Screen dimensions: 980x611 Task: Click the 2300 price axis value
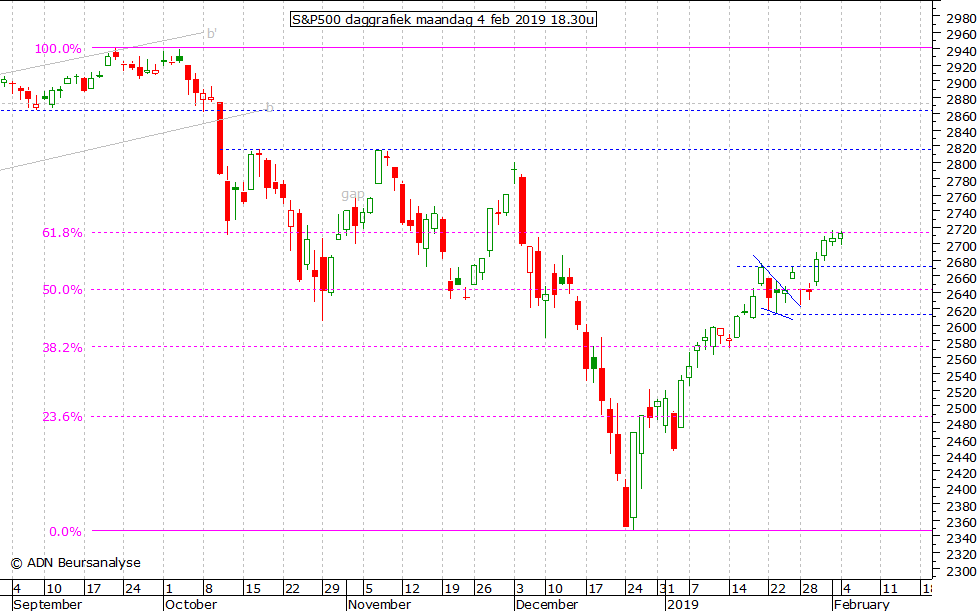961,571
